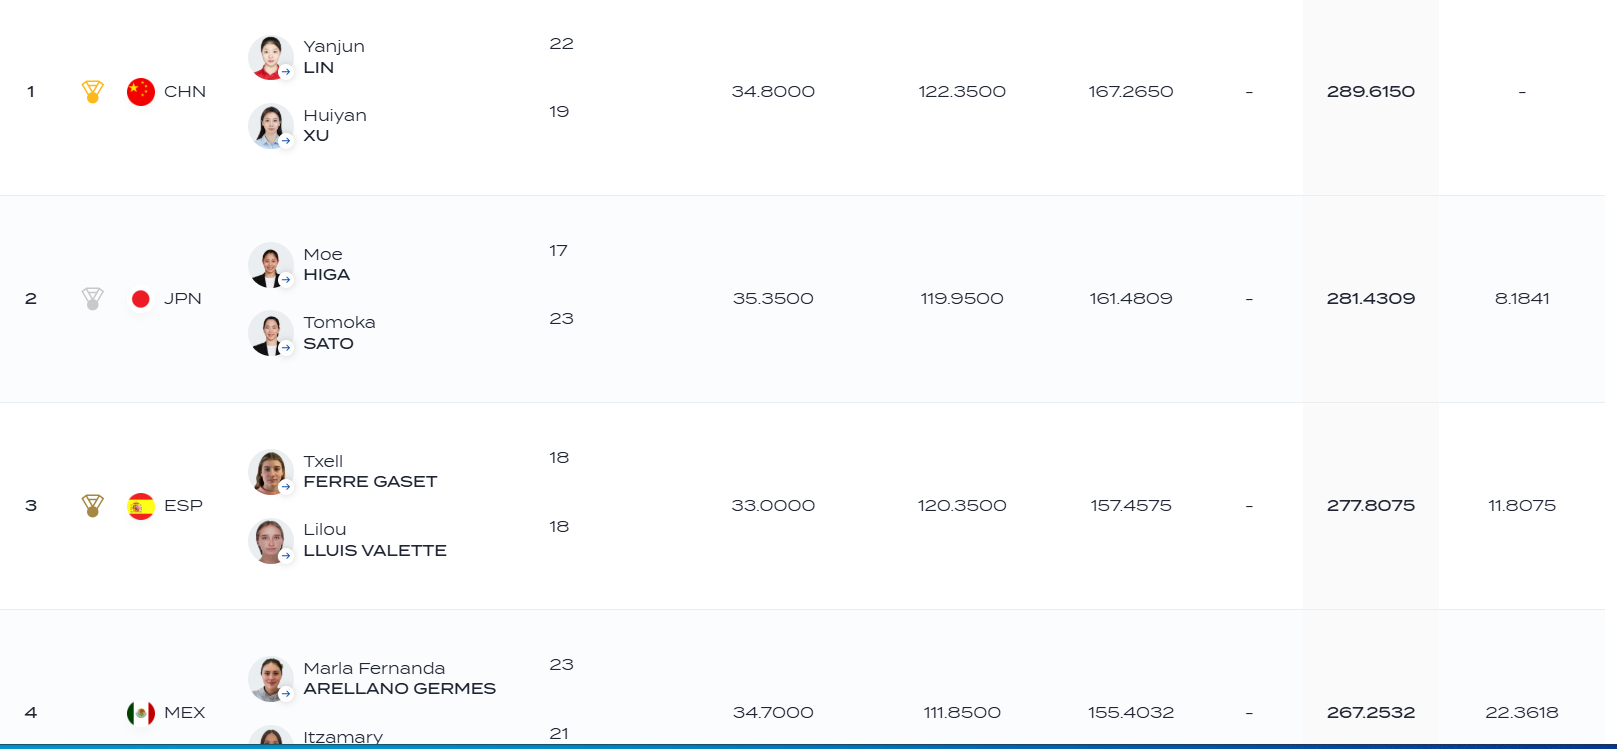
Task: Open Tomoka SATO's athlete photo
Action: [x=270, y=333]
